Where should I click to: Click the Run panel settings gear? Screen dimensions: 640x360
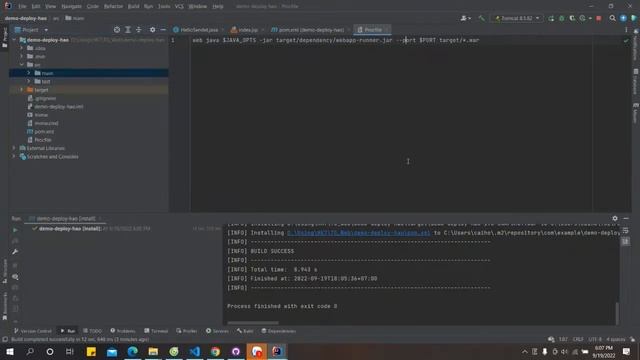[615, 218]
